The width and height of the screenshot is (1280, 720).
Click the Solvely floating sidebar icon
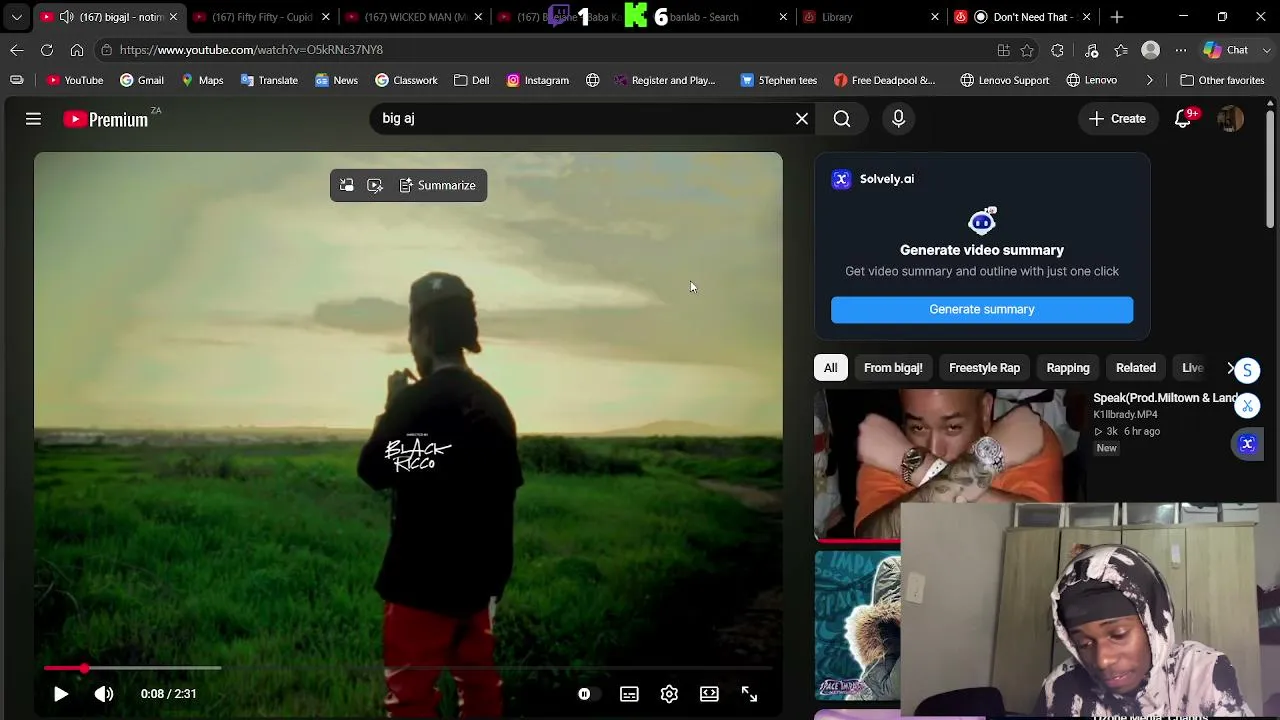(x=1247, y=444)
